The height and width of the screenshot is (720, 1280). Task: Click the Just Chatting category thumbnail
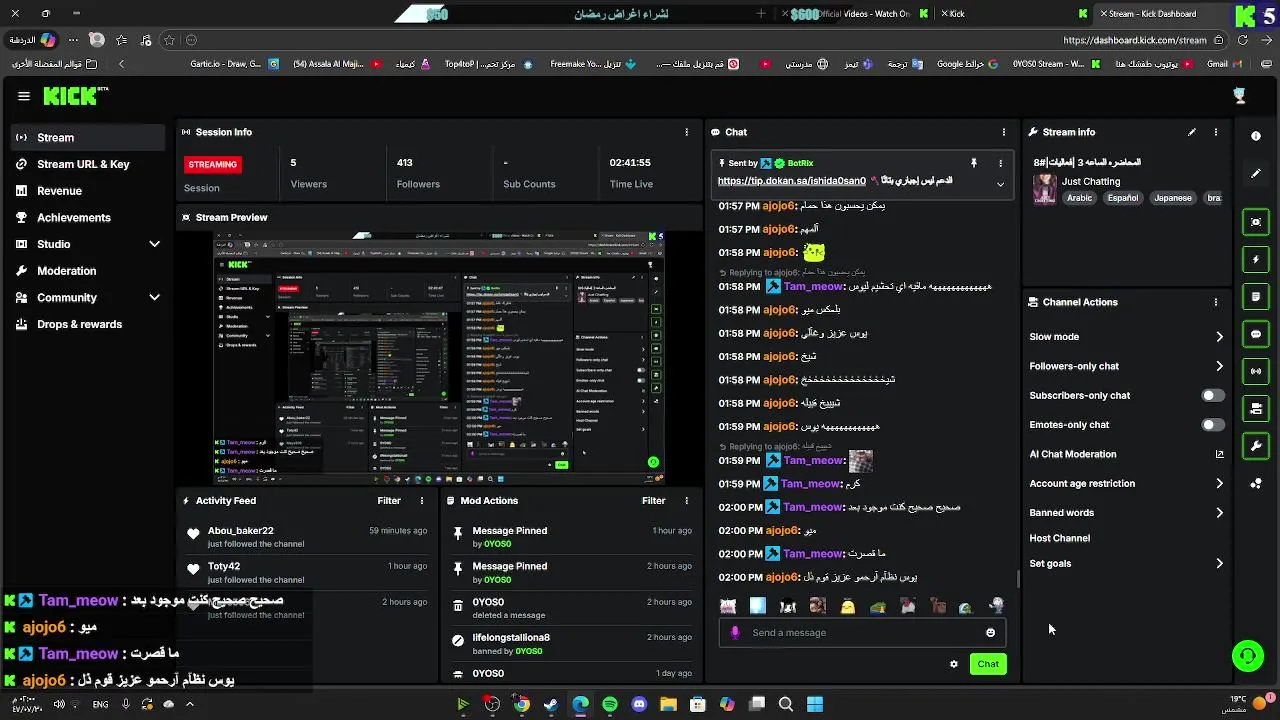(1045, 189)
